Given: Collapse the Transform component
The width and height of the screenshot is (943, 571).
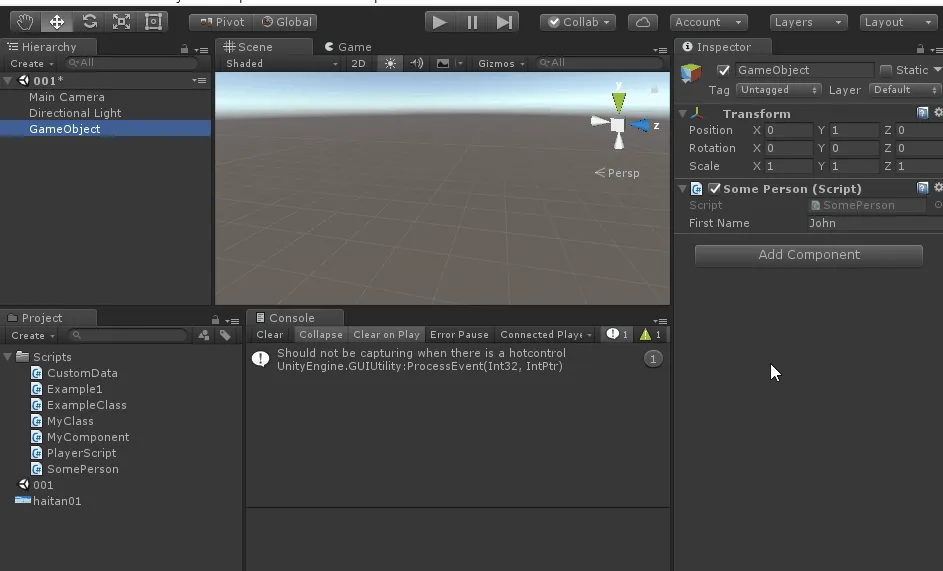Looking at the screenshot, I should click(x=683, y=114).
